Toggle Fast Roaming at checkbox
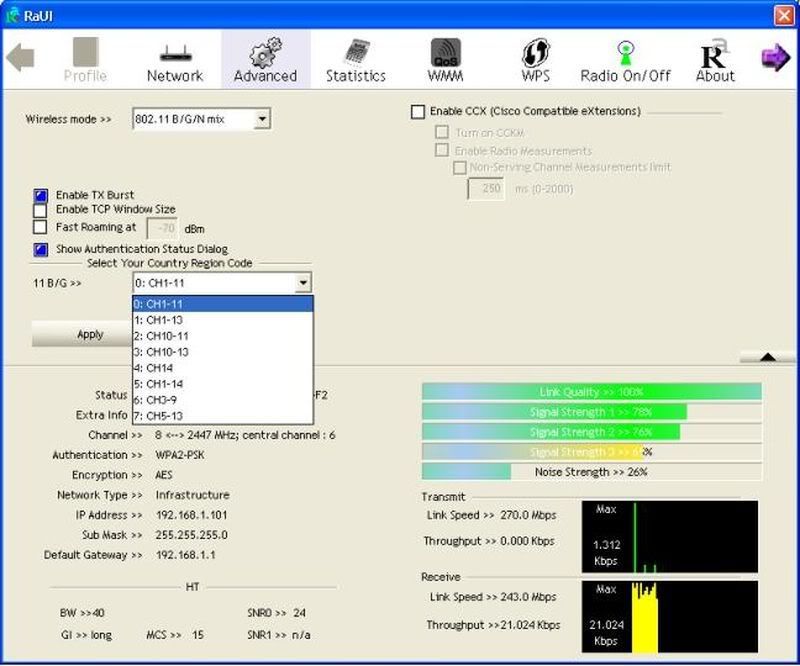800x666 pixels. tap(41, 227)
